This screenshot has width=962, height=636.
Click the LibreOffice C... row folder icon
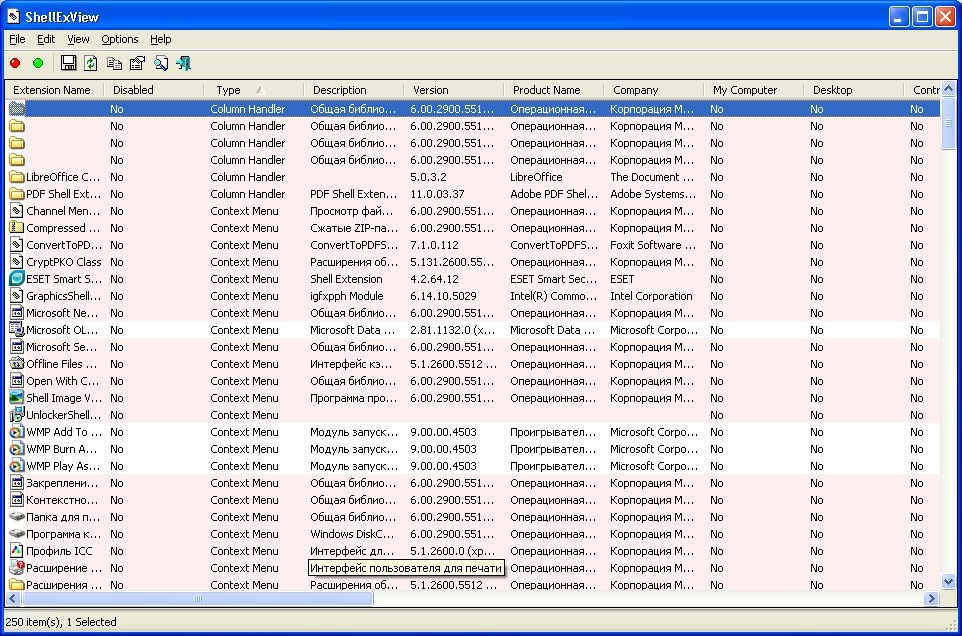[17, 177]
